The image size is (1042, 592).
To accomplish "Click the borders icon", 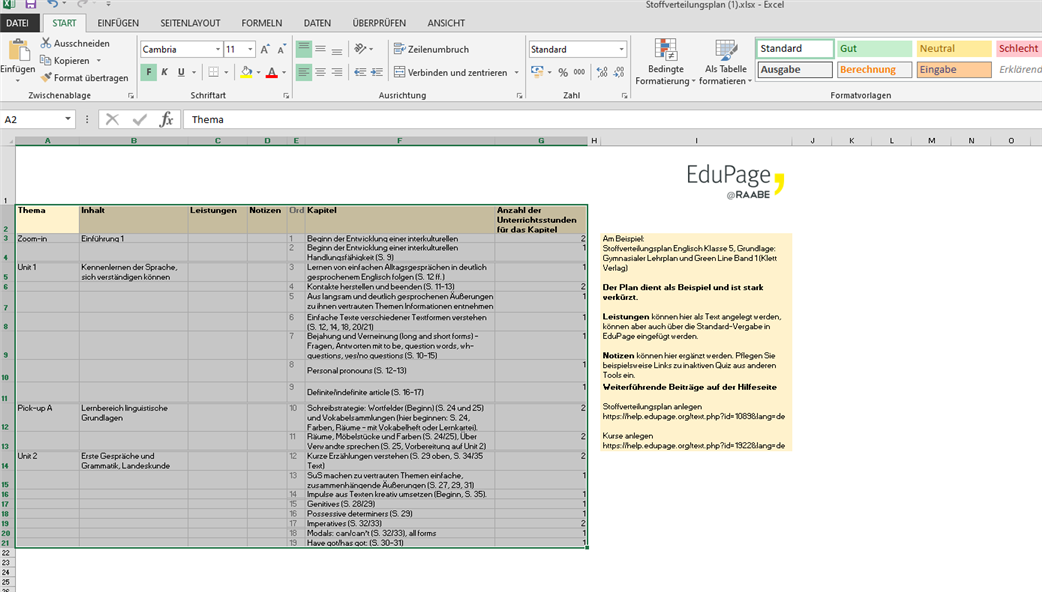I will [213, 72].
